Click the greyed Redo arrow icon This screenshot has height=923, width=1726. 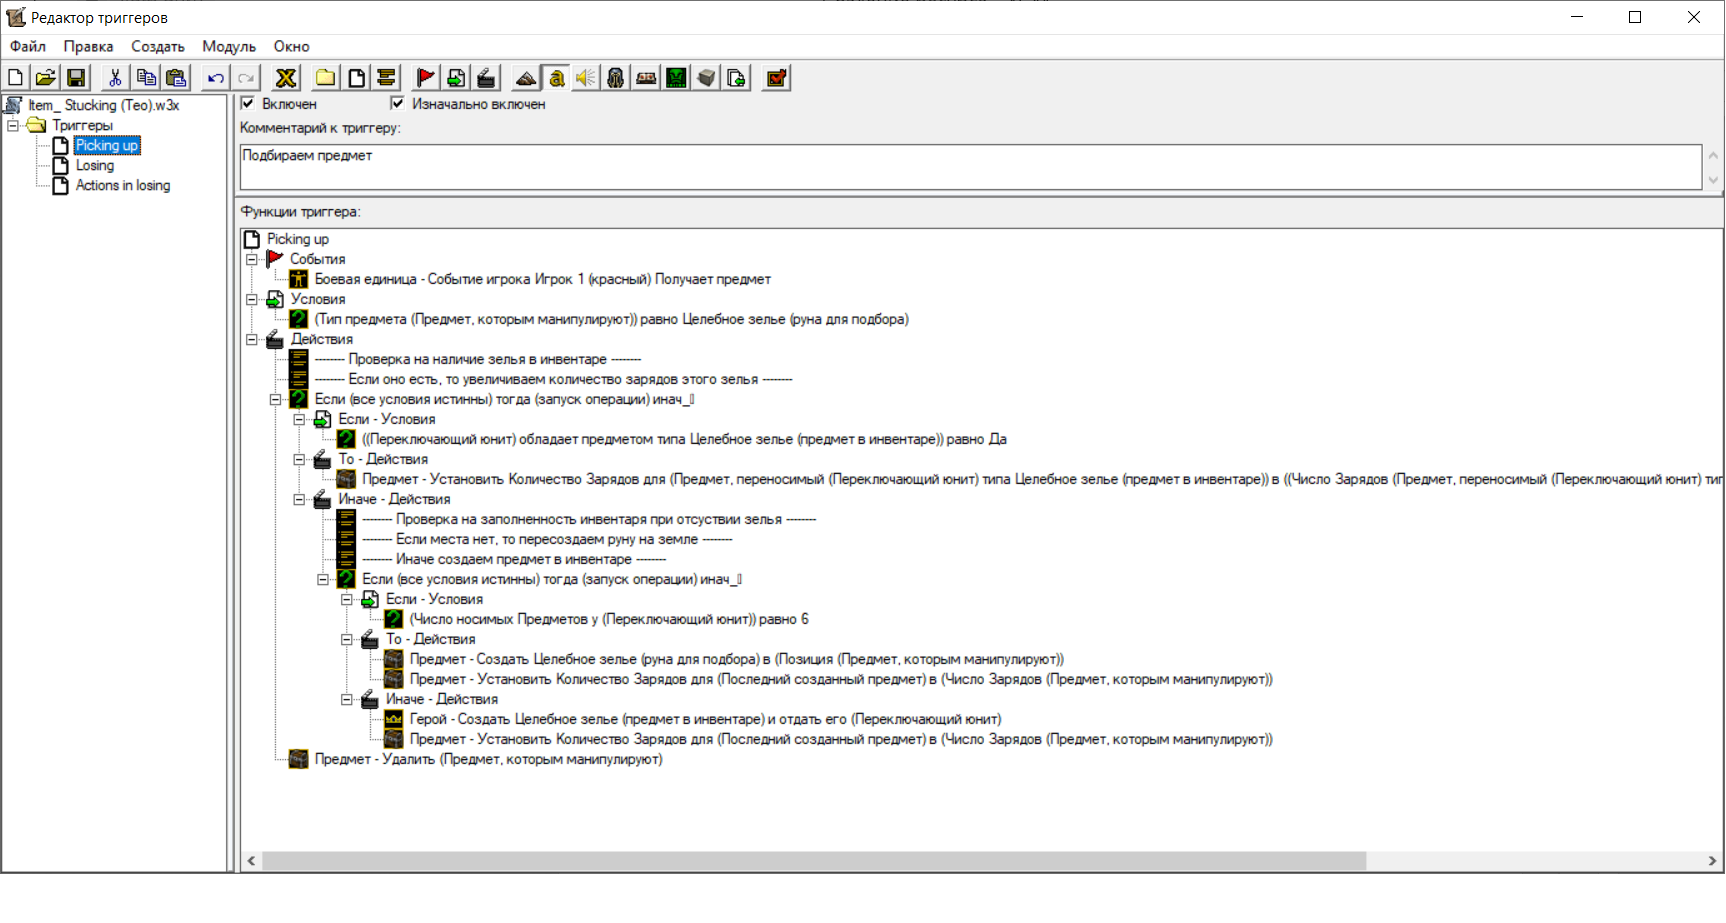point(245,78)
